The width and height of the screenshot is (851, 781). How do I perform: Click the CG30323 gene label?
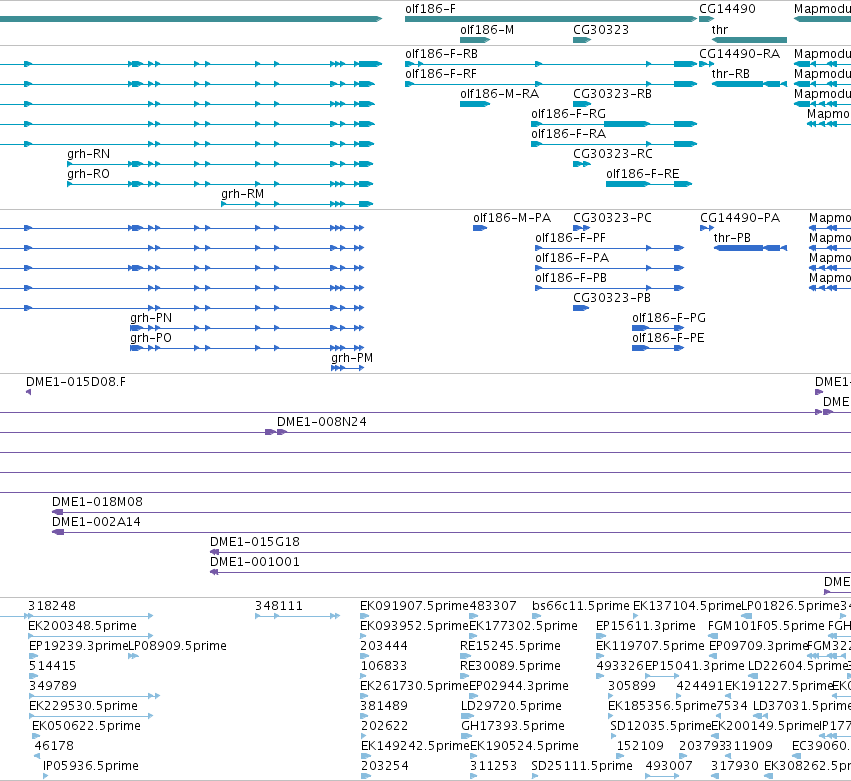tap(601, 30)
